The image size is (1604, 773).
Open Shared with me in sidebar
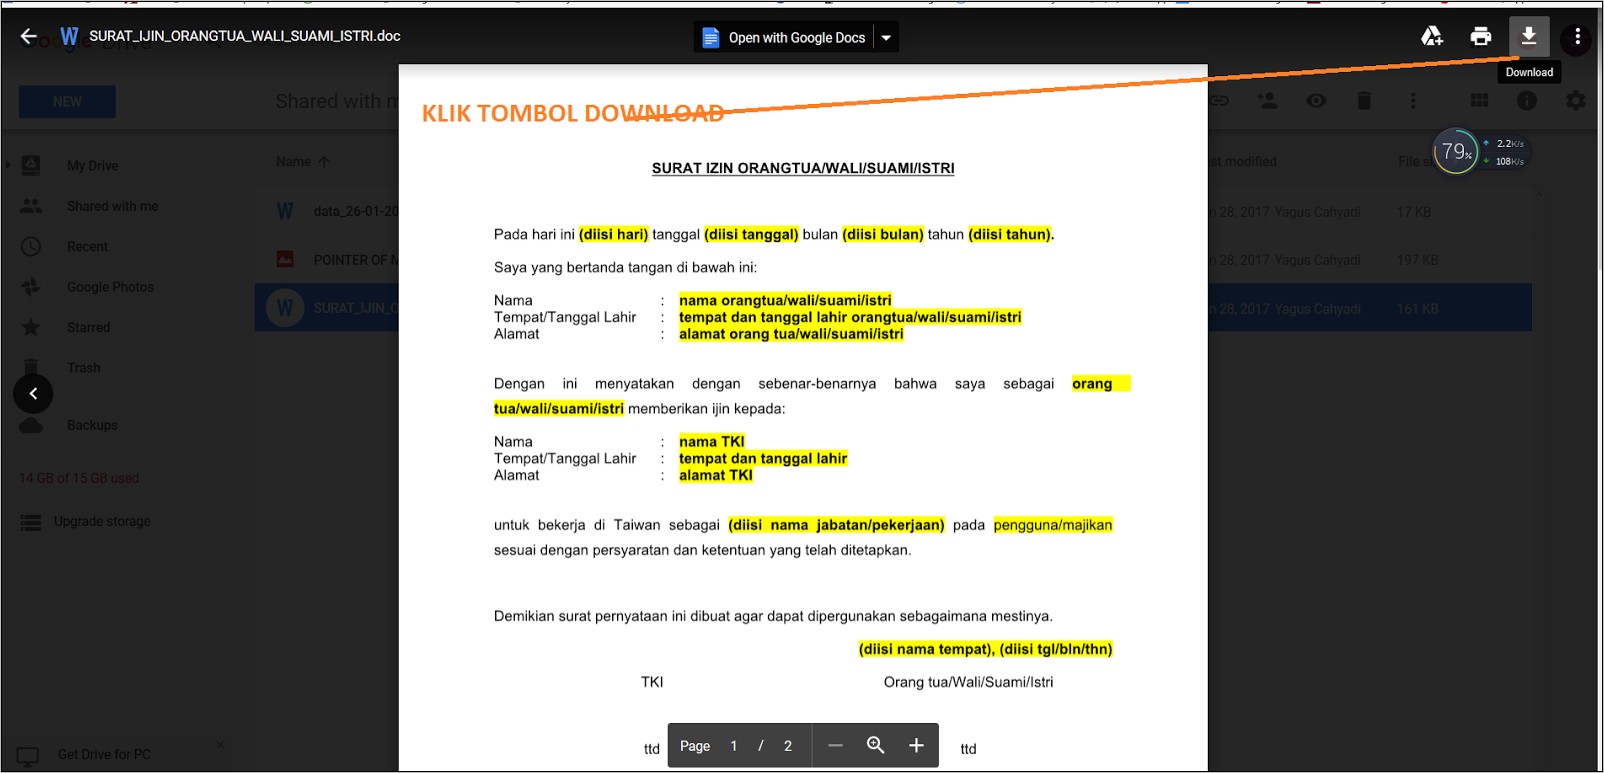click(112, 206)
